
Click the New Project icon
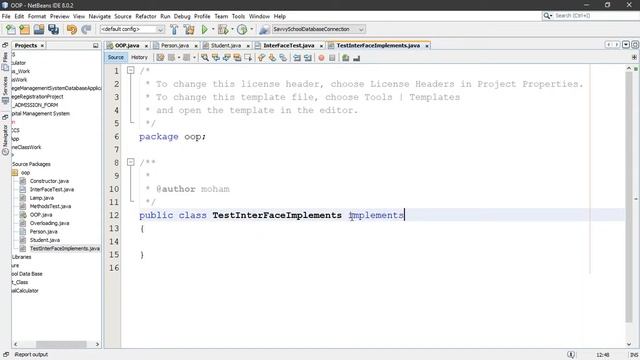pyautogui.click(x=24, y=29)
